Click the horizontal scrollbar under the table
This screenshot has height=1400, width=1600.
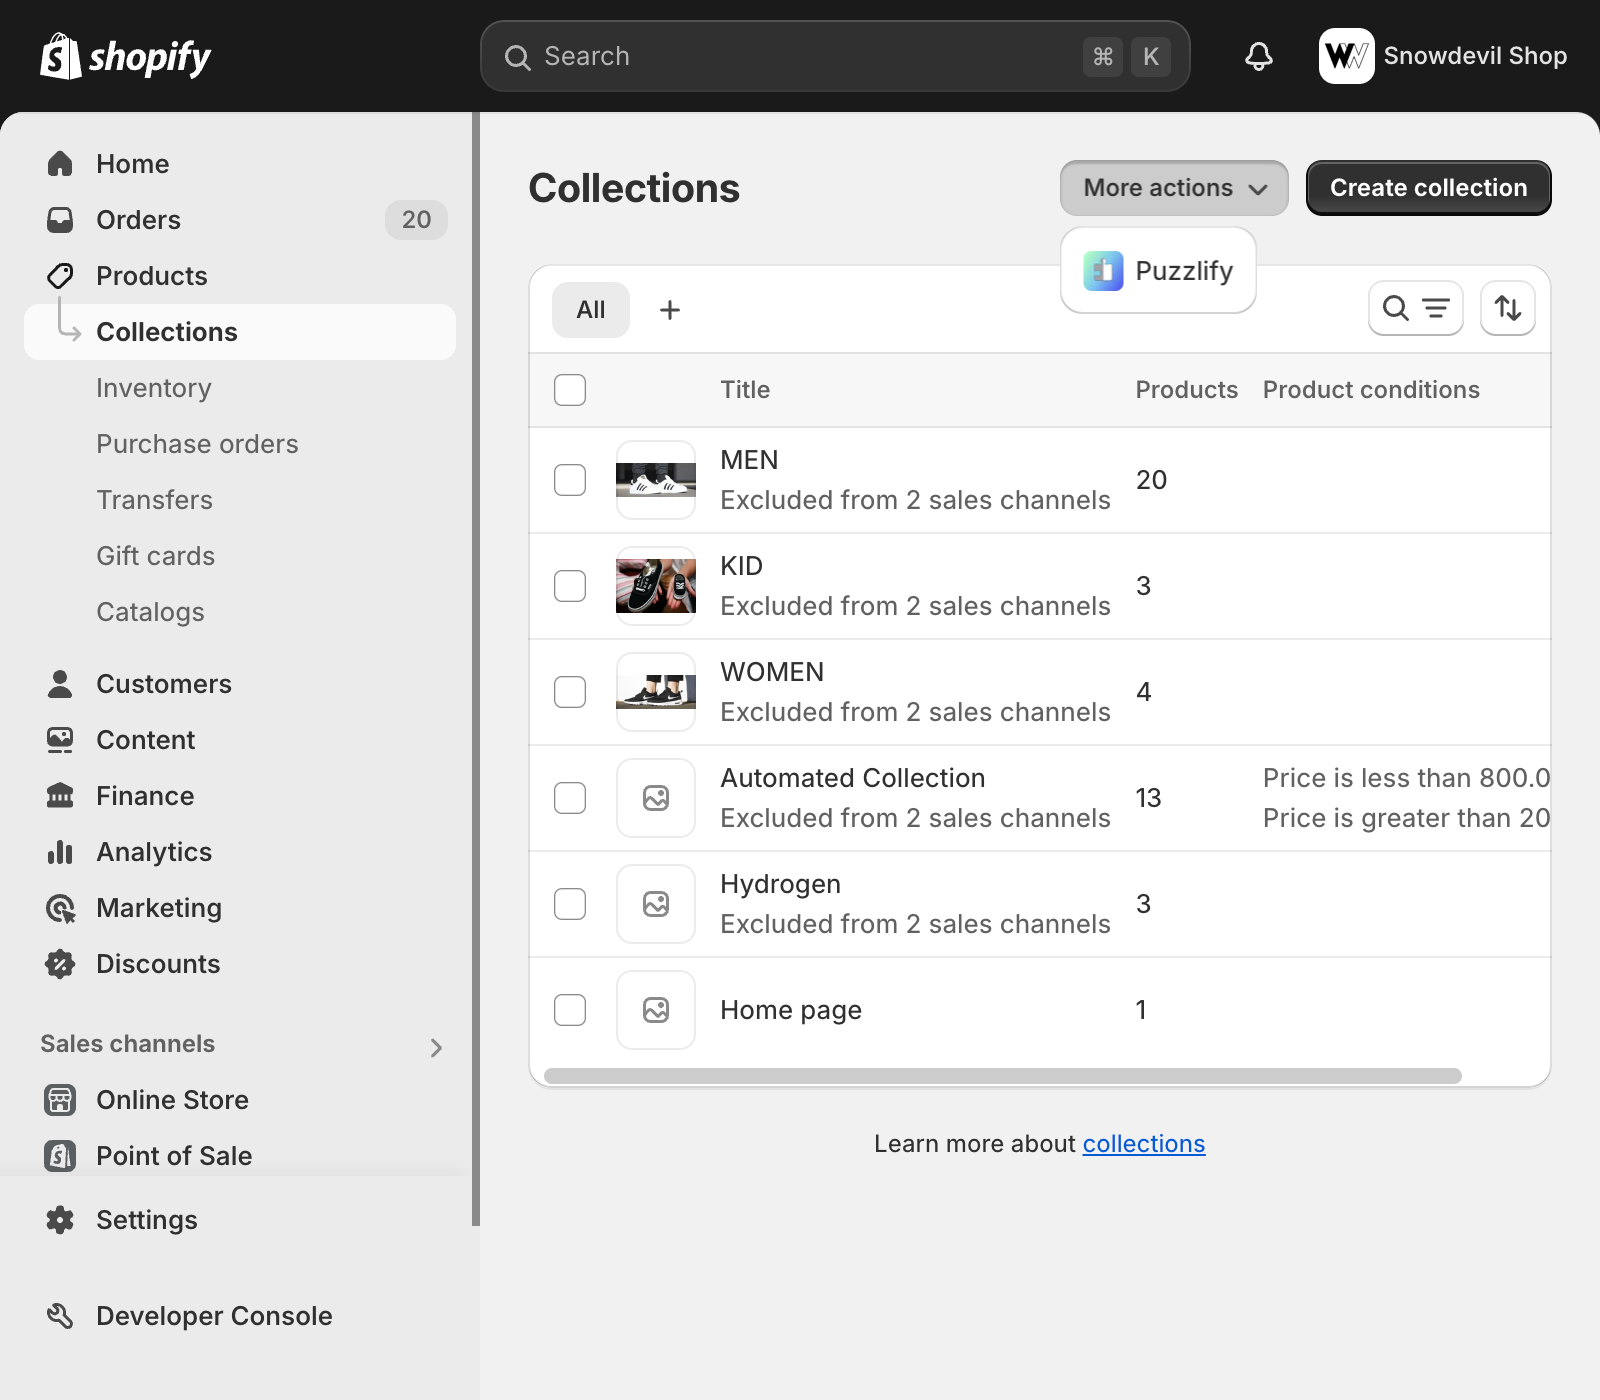click(1002, 1076)
